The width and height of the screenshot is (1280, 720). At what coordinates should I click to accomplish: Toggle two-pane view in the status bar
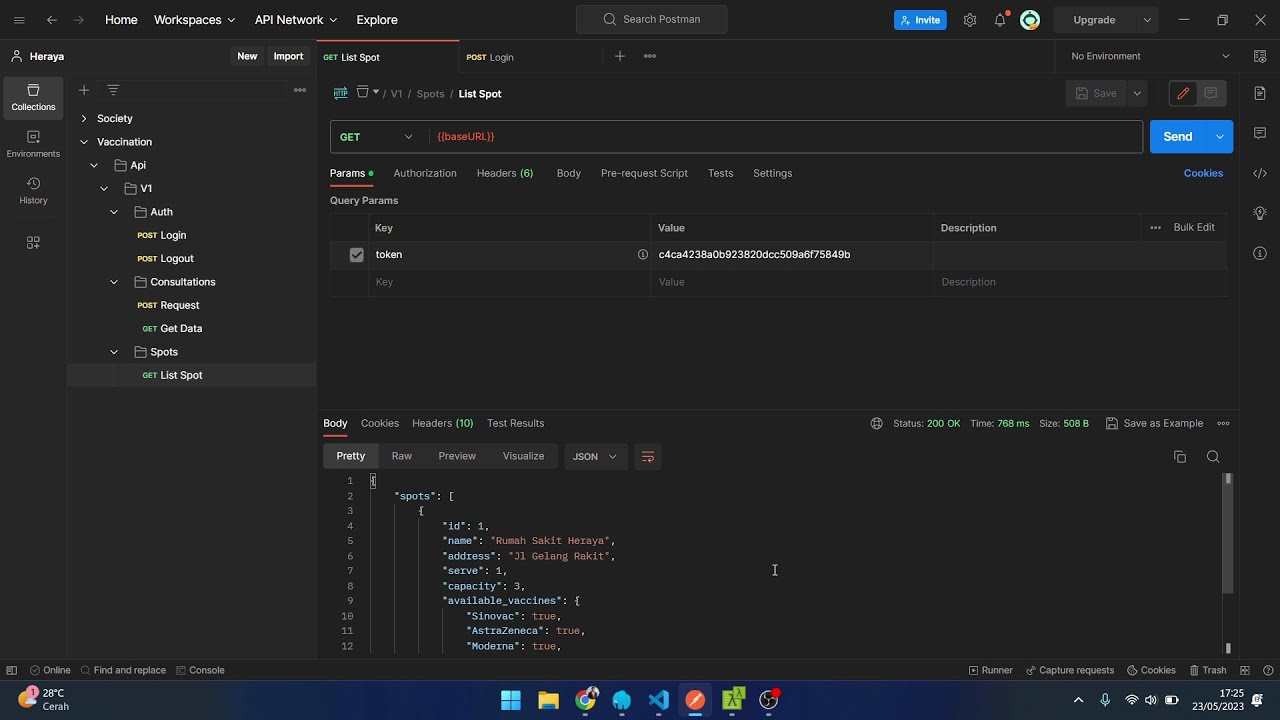1245,670
